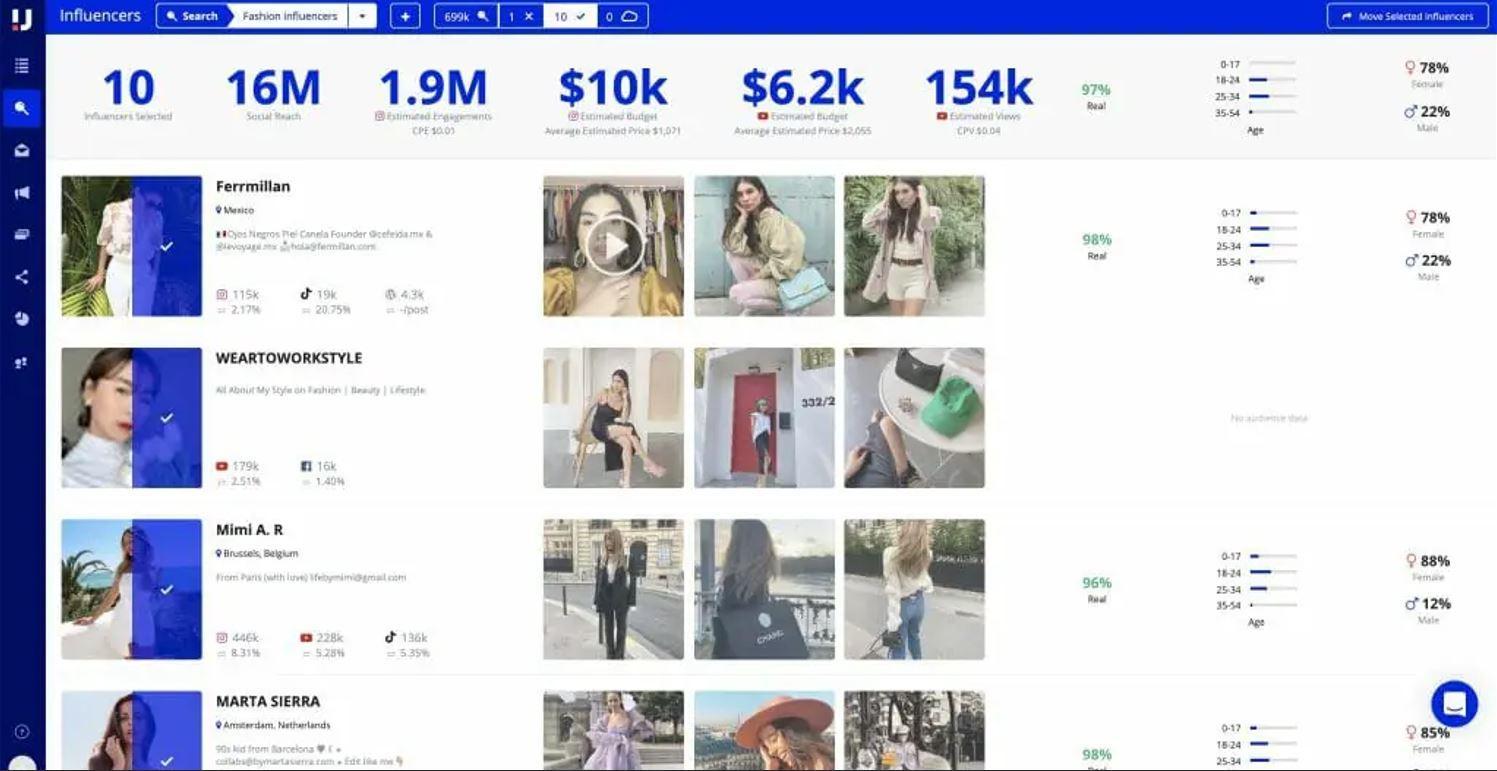1497x771 pixels.
Task: Play Ferrmillan's video post
Action: [613, 246]
